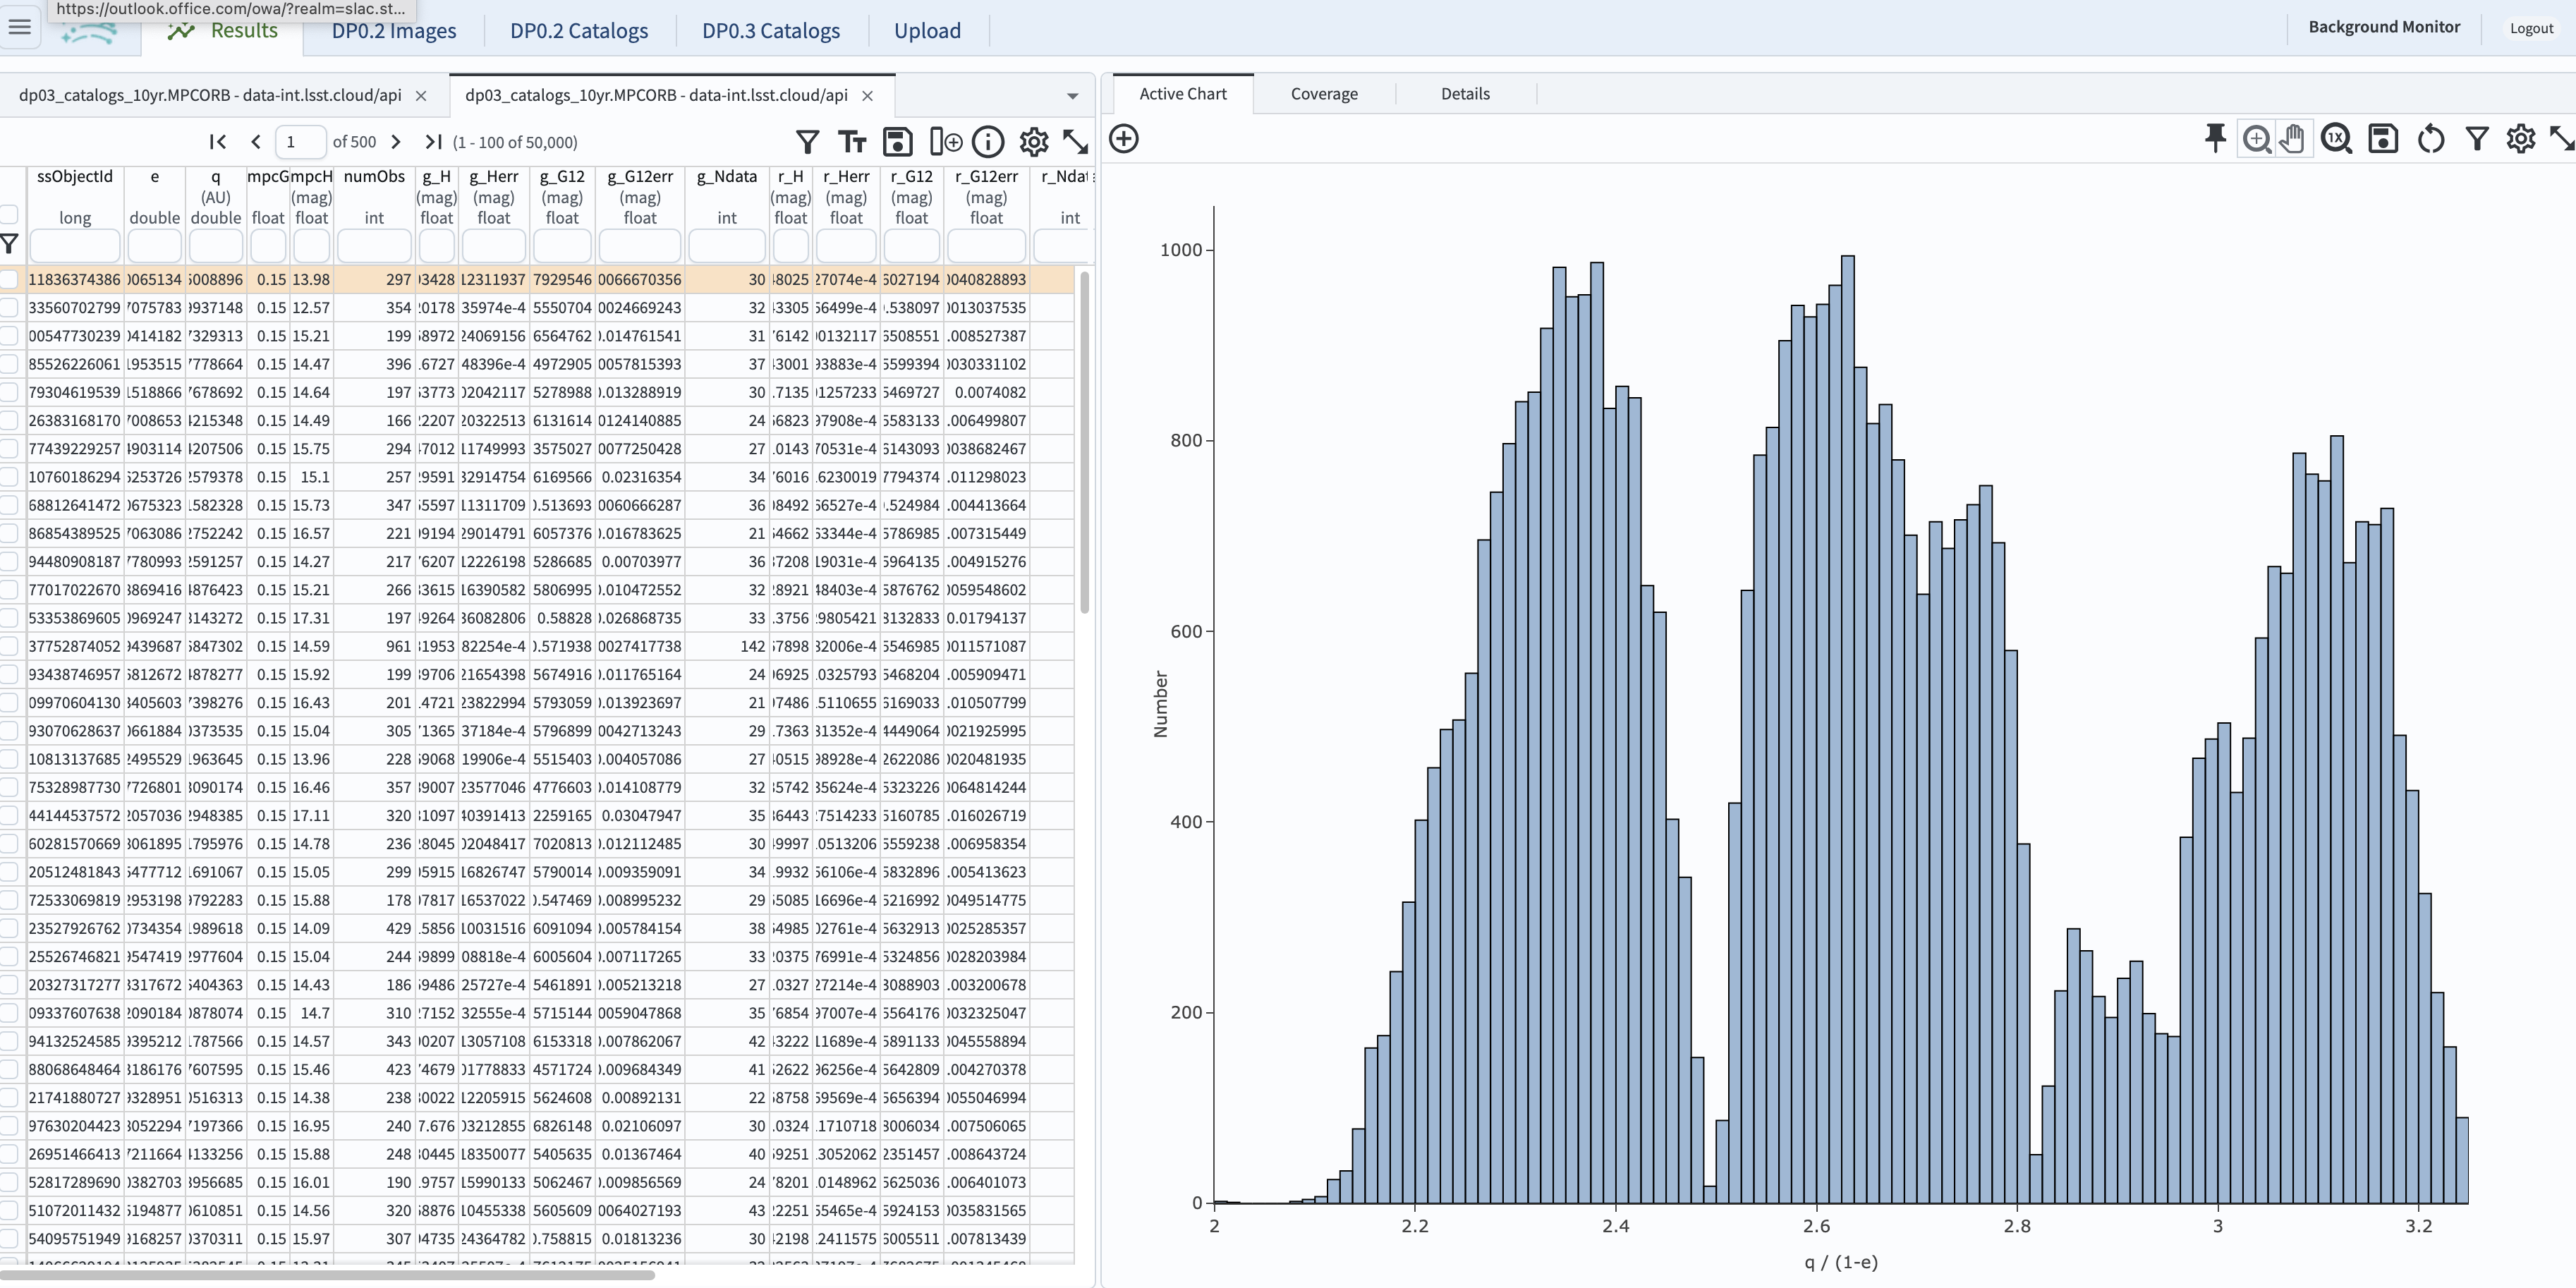Viewport: 2576px width, 1288px height.
Task: Jump to last table page
Action: 433,142
